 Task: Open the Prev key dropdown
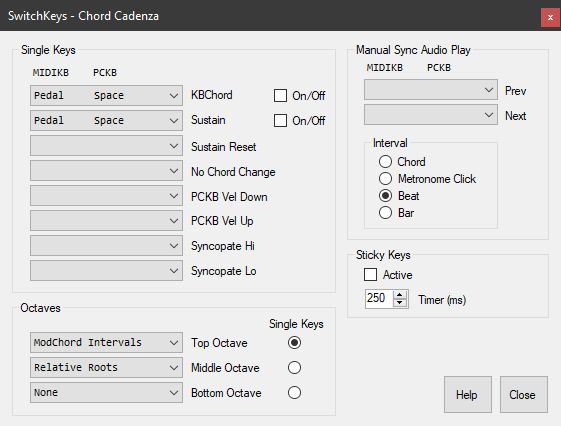431,90
